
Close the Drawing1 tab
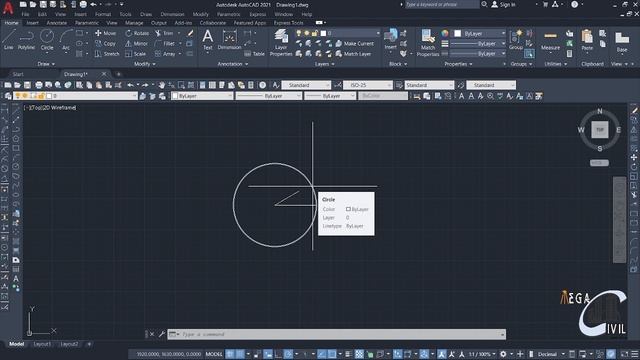click(104, 74)
